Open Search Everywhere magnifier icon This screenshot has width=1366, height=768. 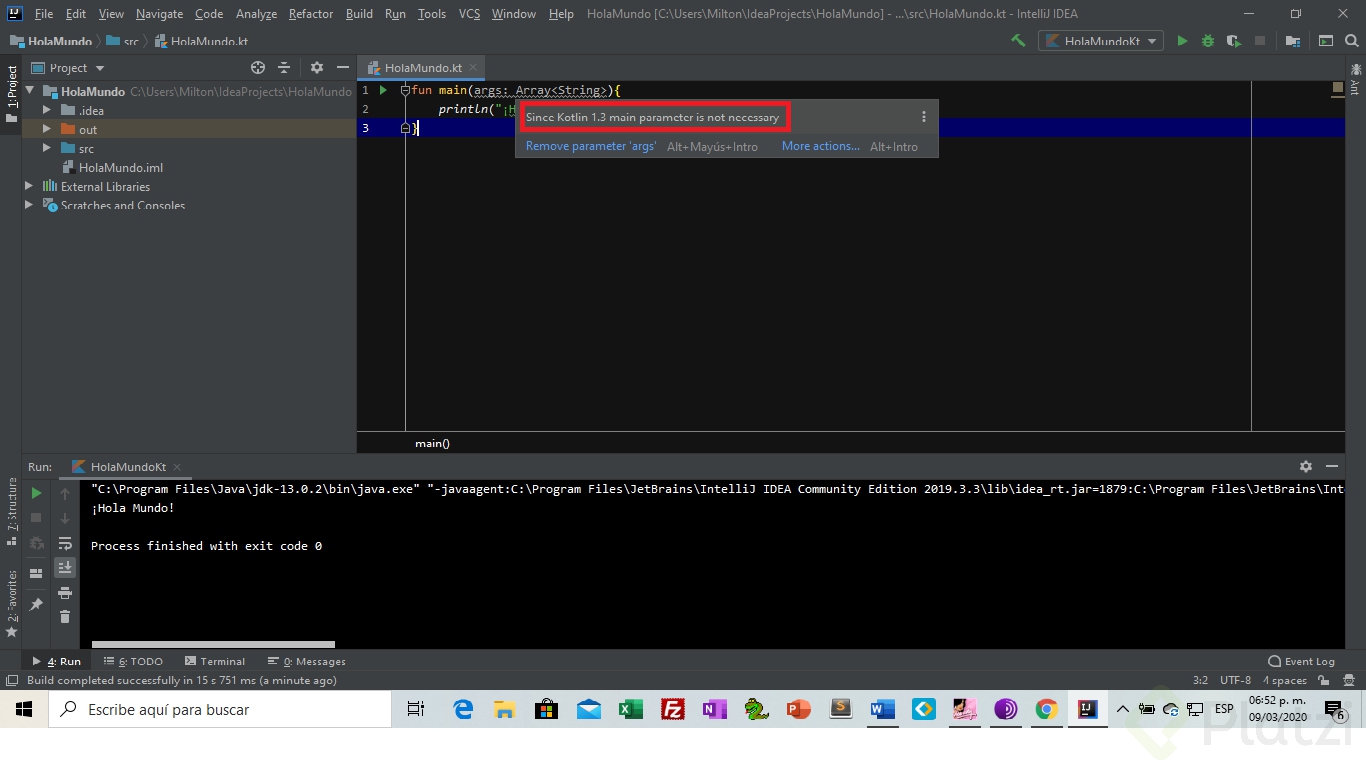(x=1353, y=41)
